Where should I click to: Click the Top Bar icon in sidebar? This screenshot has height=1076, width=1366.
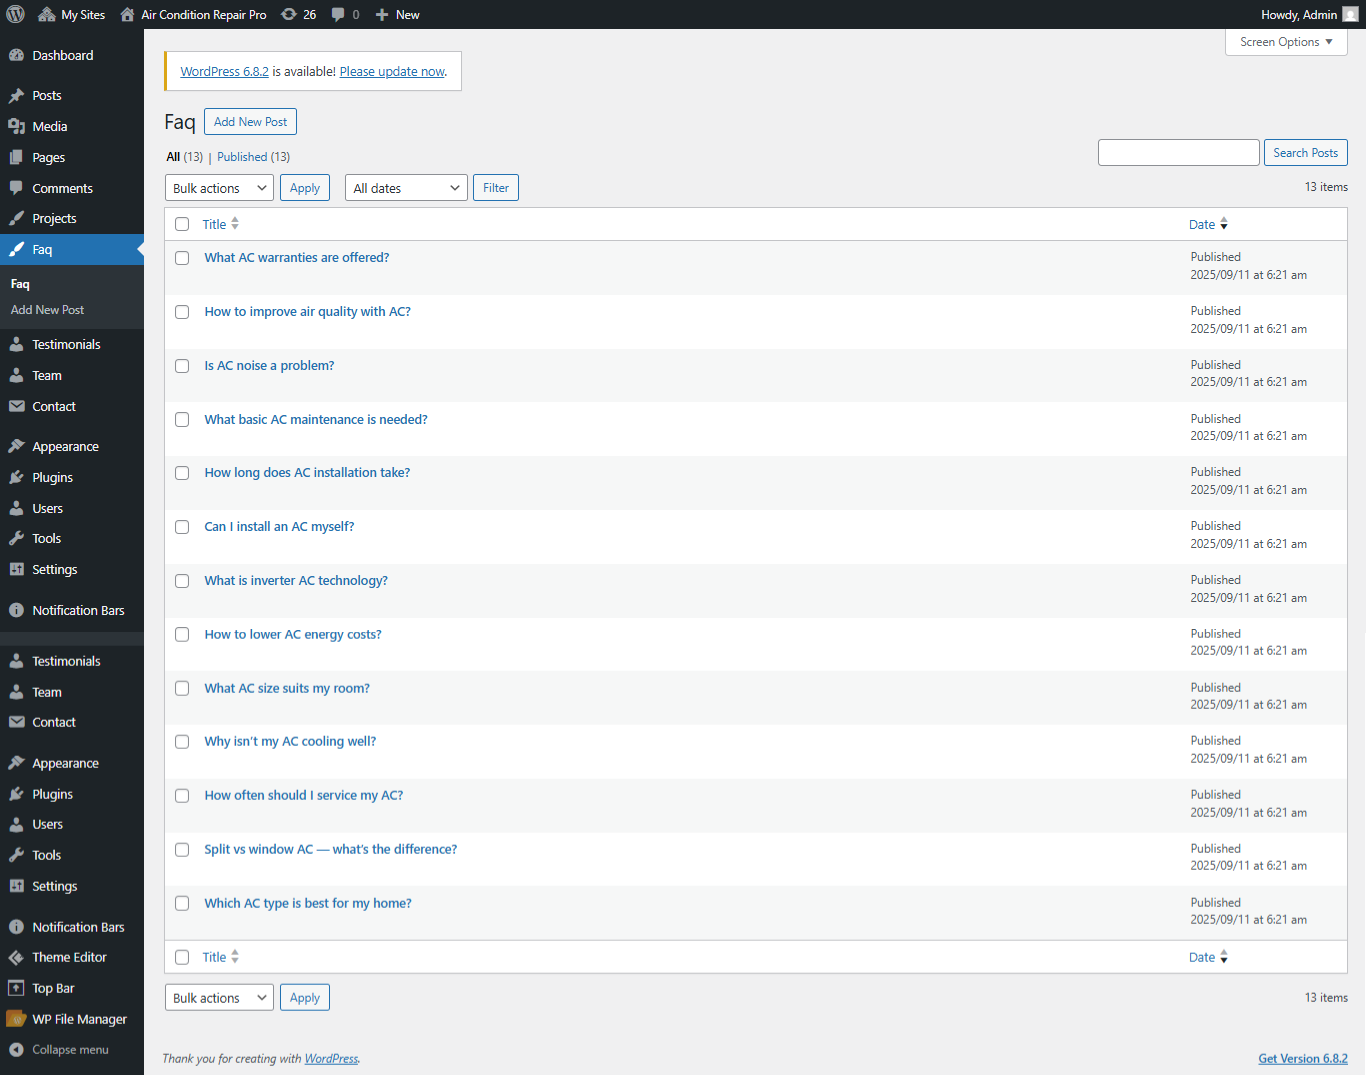[x=16, y=989]
